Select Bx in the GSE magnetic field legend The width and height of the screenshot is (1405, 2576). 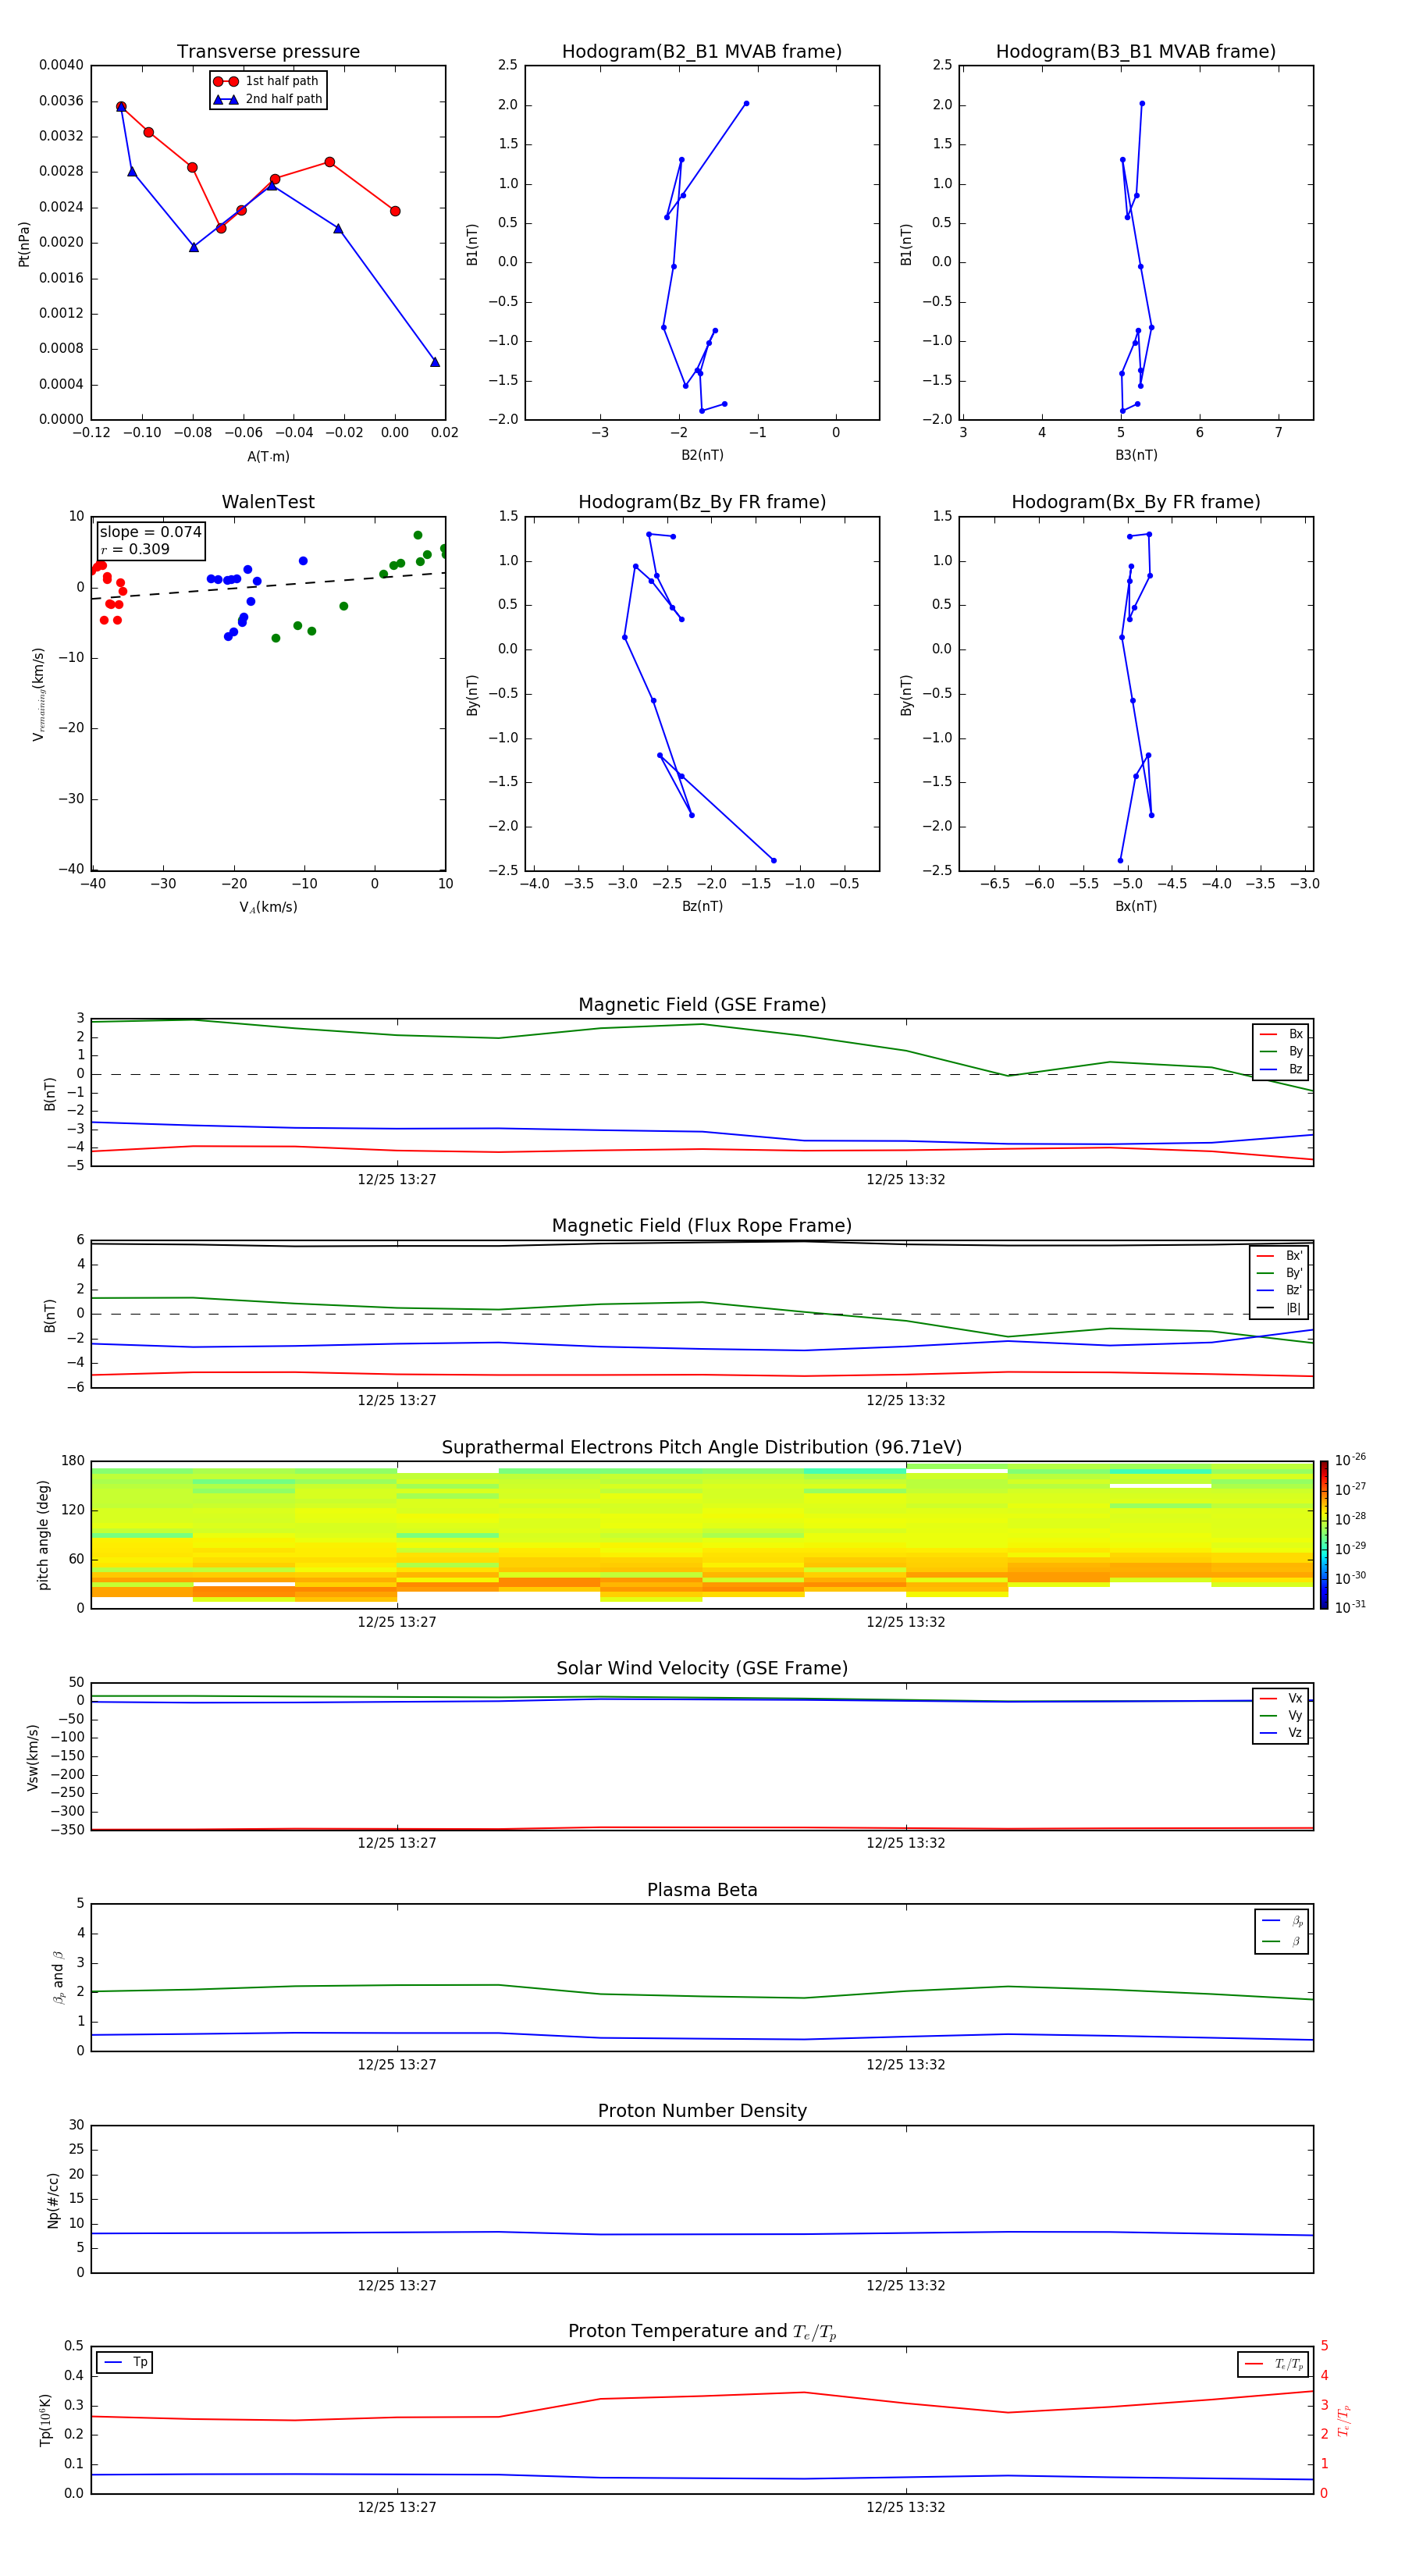[x=1281, y=1034]
